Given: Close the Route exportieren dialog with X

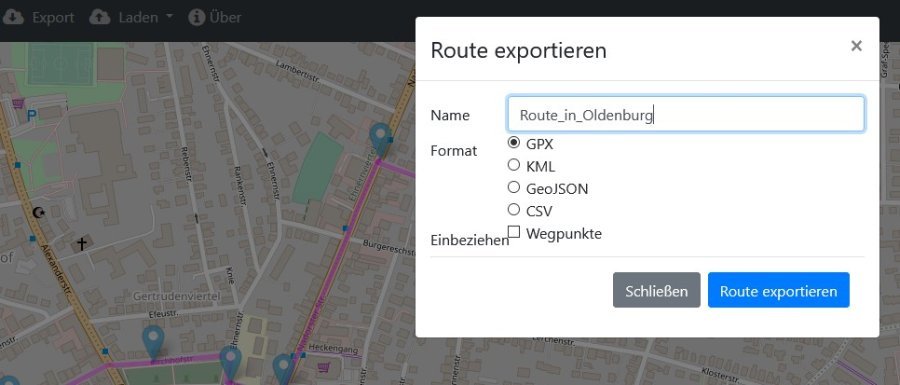Looking at the screenshot, I should pyautogui.click(x=856, y=46).
